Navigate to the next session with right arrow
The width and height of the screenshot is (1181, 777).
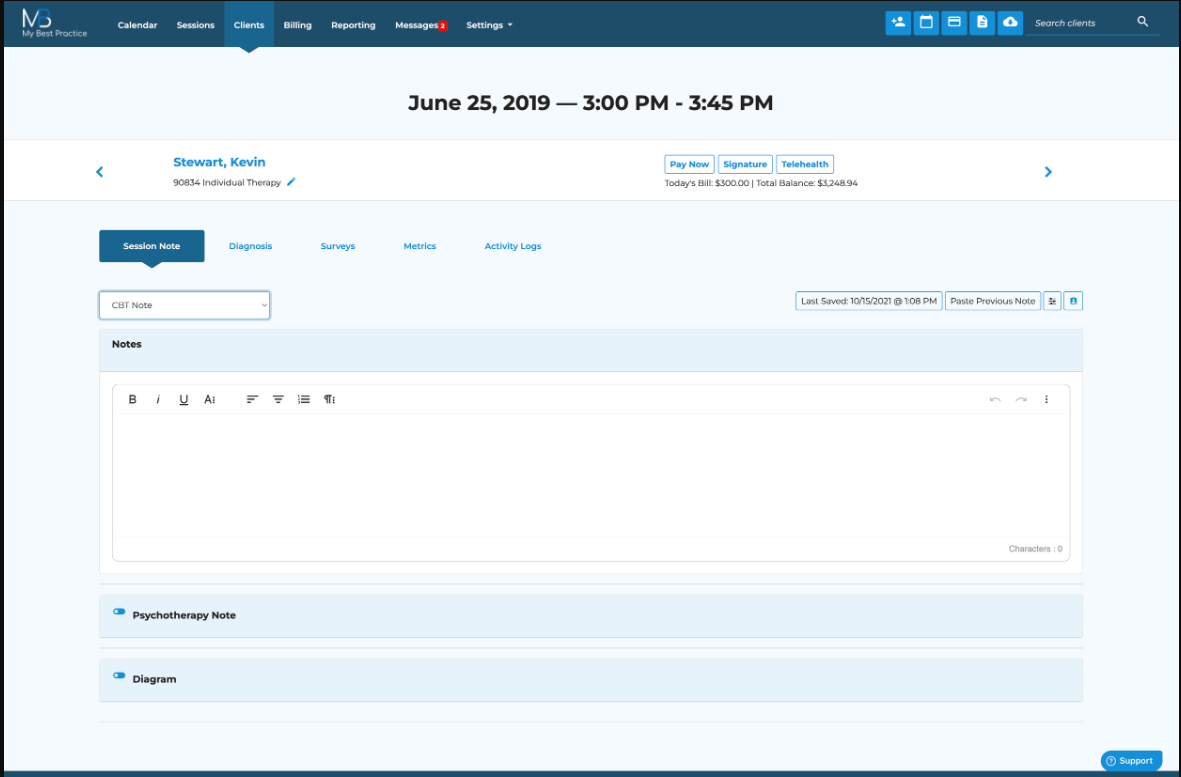[x=1048, y=171]
